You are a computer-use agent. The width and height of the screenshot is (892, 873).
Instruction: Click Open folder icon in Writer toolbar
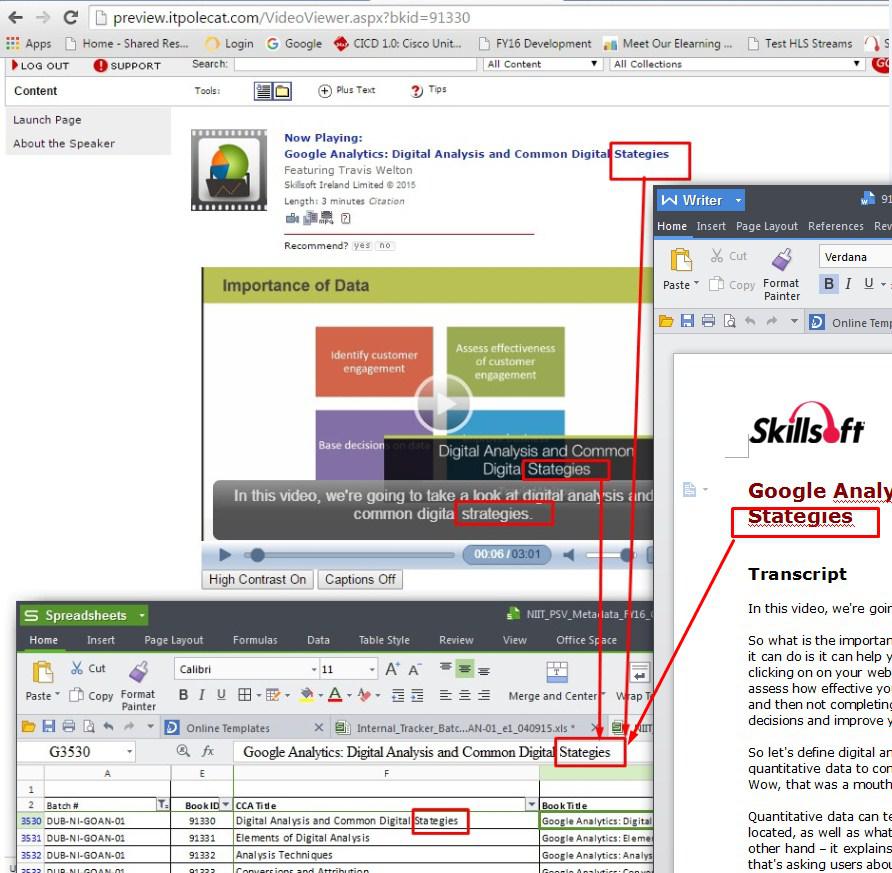(x=666, y=321)
